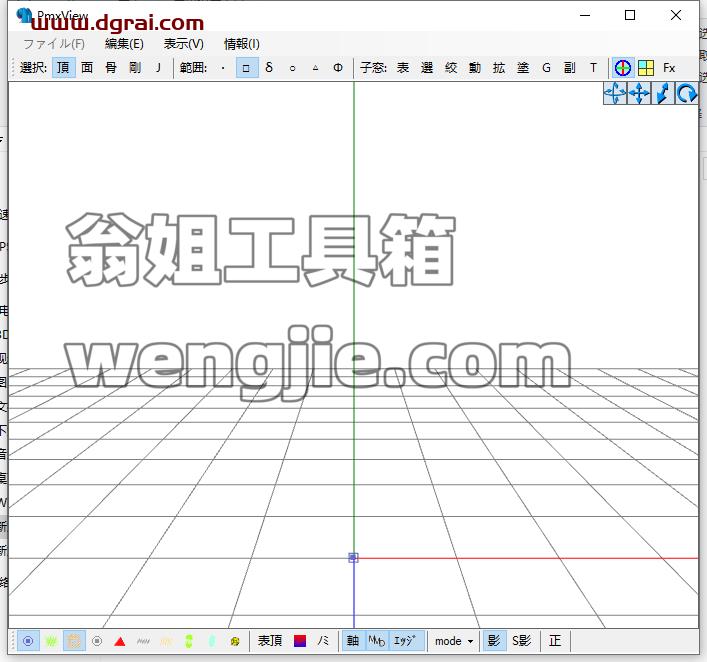Toggle the 表頂 front vertex option
707x662 pixels.
[270, 641]
